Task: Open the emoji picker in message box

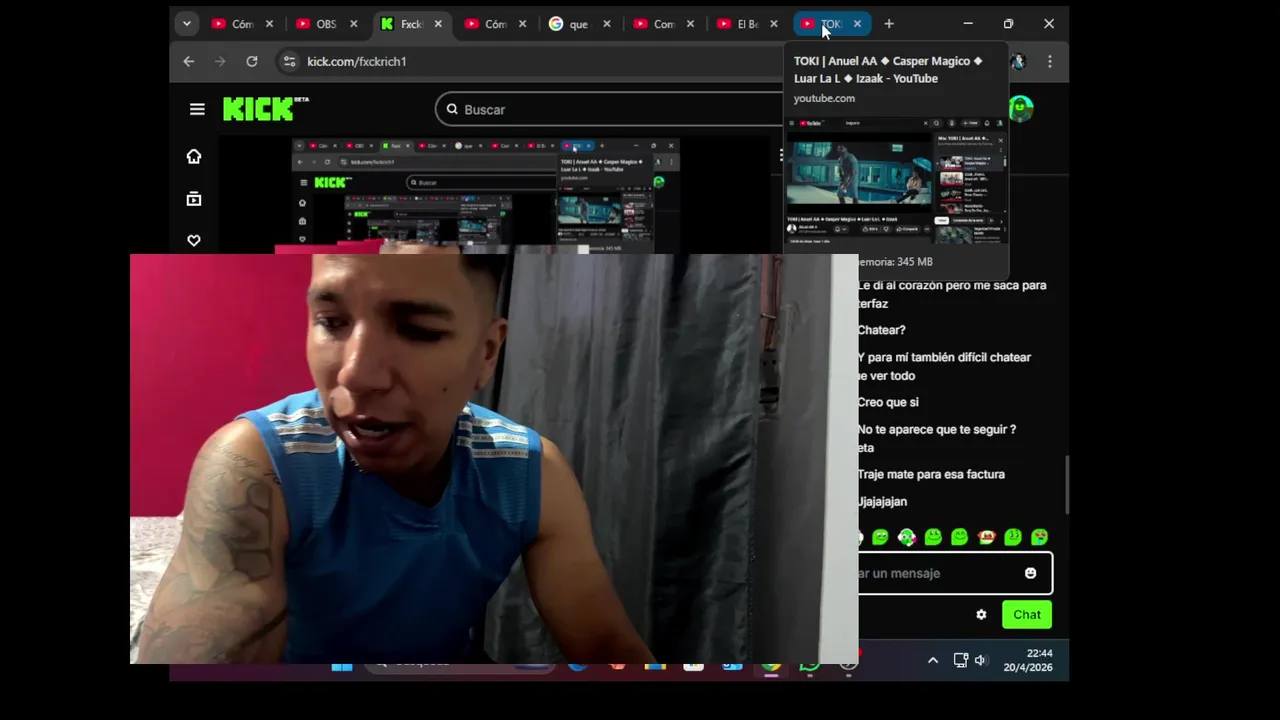Action: pos(1031,573)
